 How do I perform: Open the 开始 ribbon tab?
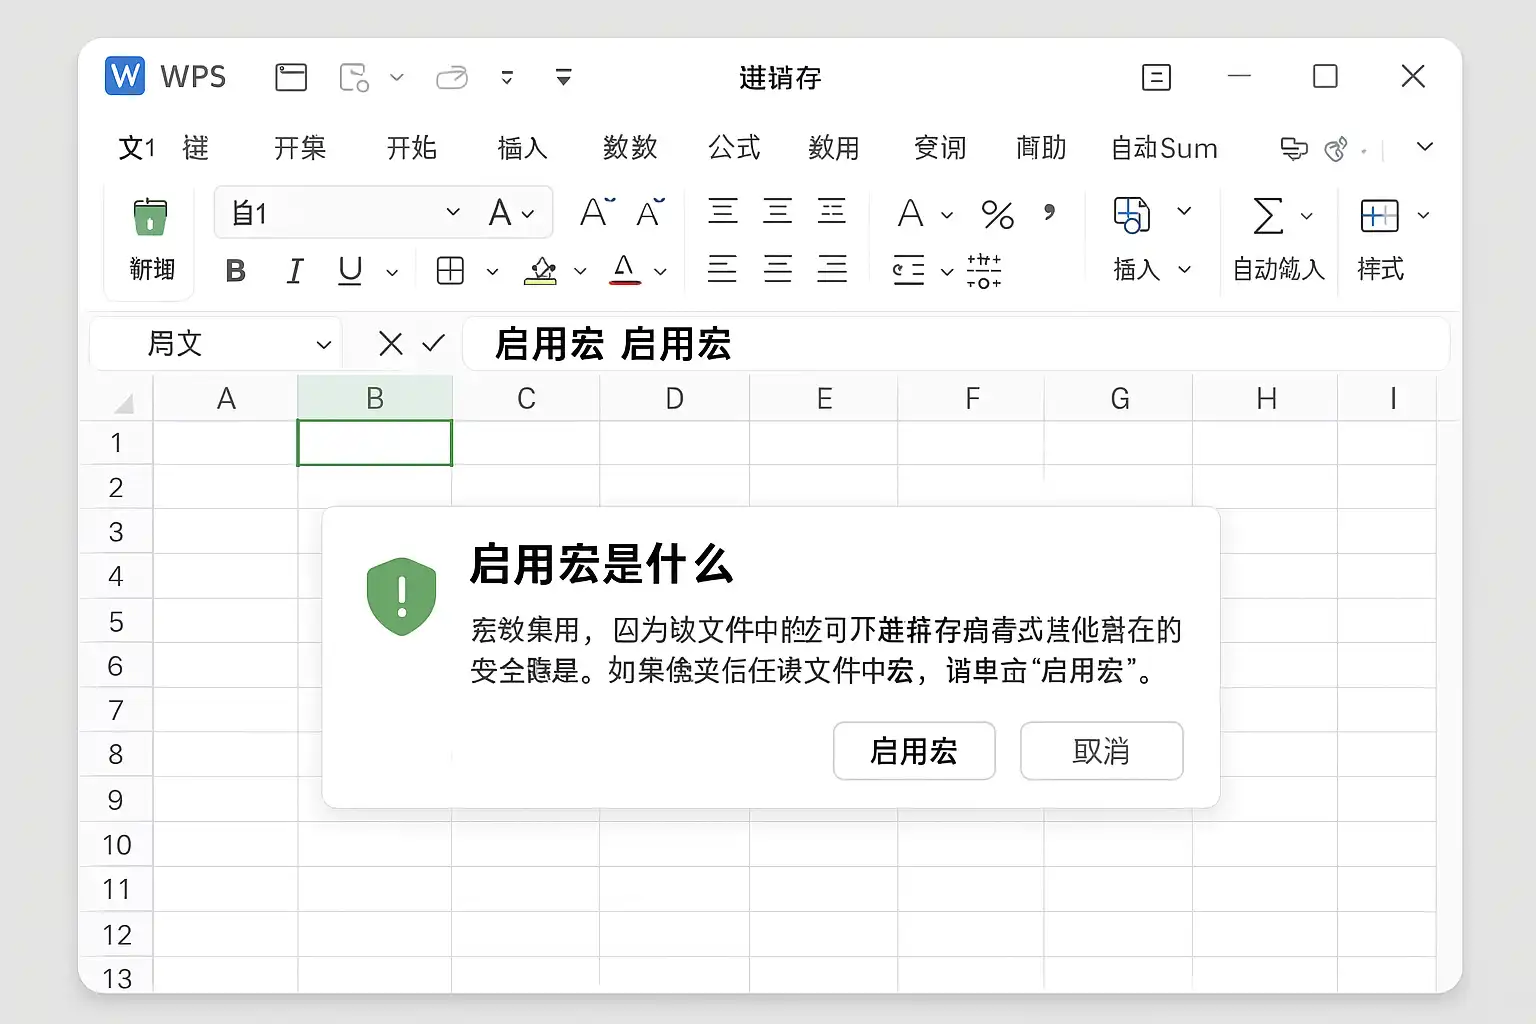click(412, 148)
